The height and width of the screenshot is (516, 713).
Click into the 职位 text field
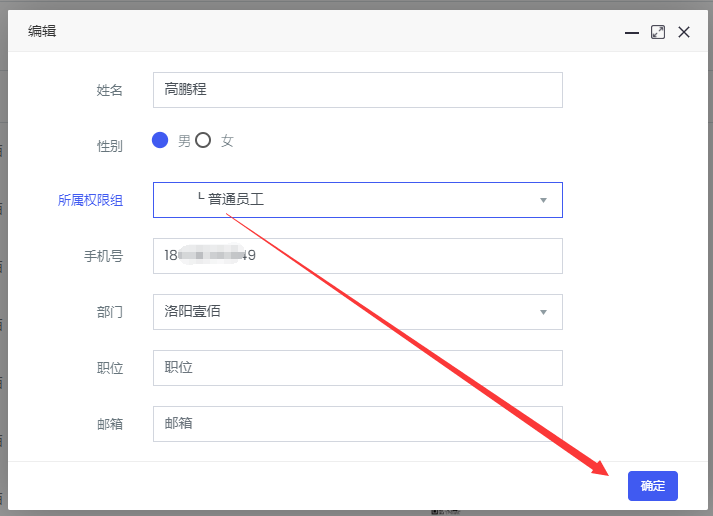coord(358,368)
